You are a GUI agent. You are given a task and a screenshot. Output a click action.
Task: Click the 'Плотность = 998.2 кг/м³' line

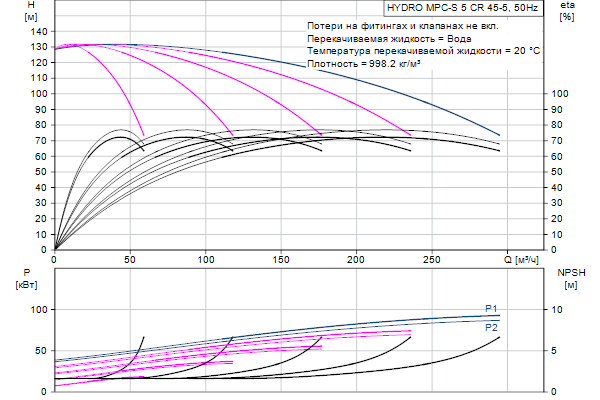point(364,63)
